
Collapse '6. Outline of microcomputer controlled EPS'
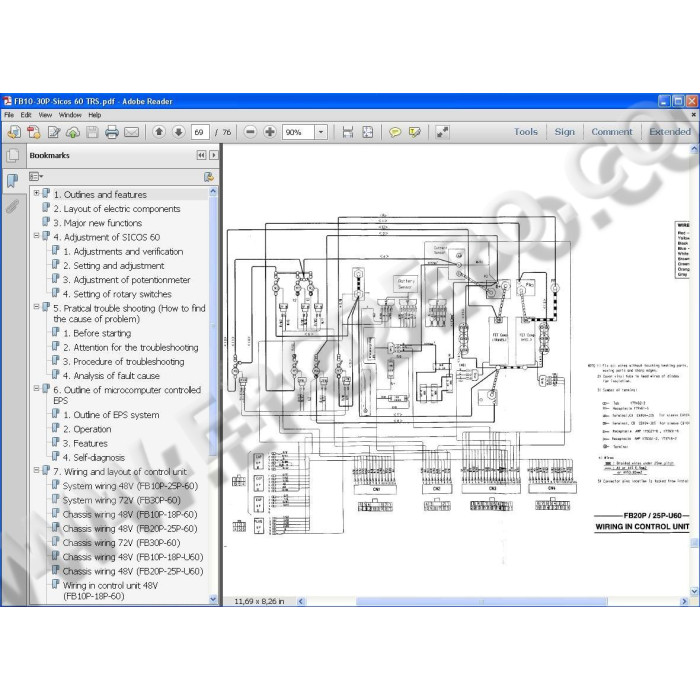(37, 389)
